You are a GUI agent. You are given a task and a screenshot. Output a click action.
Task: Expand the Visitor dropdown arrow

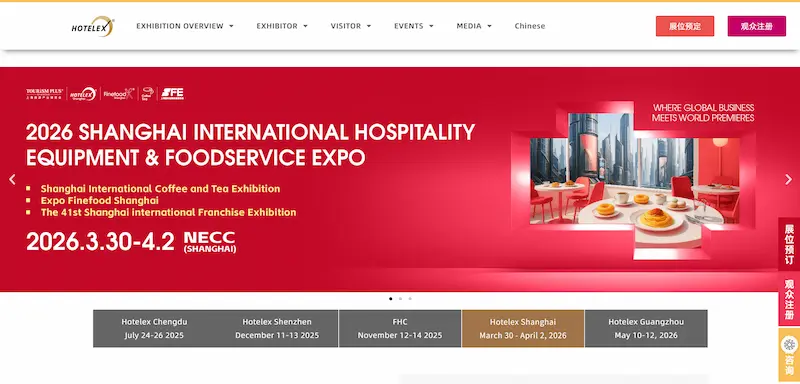(369, 26)
